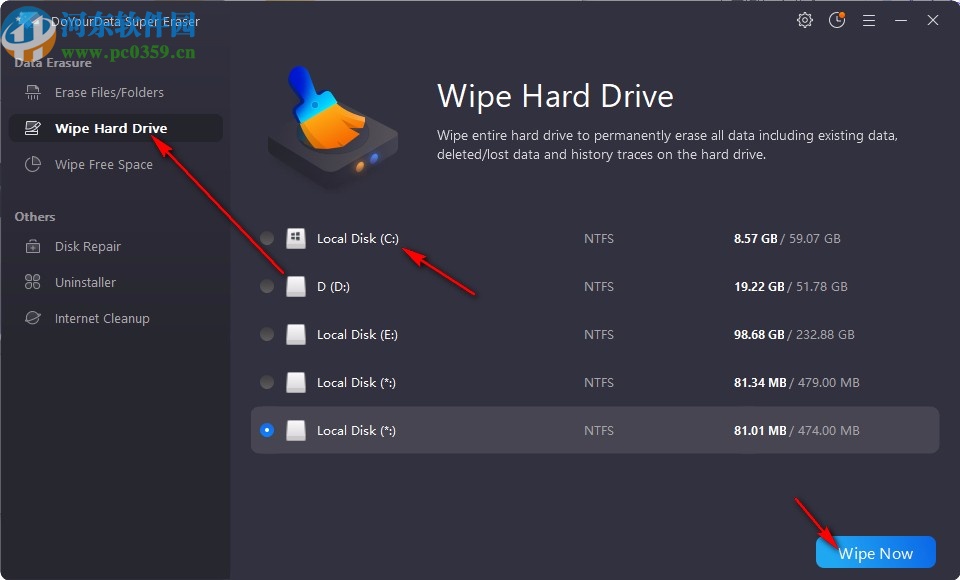Open the Erase Files/Folders section

pyautogui.click(x=109, y=93)
